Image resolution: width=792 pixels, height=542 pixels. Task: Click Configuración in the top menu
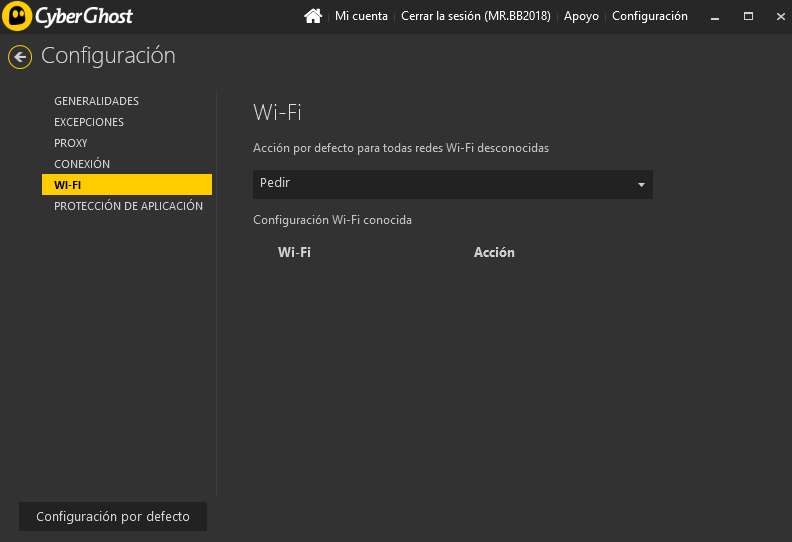649,16
